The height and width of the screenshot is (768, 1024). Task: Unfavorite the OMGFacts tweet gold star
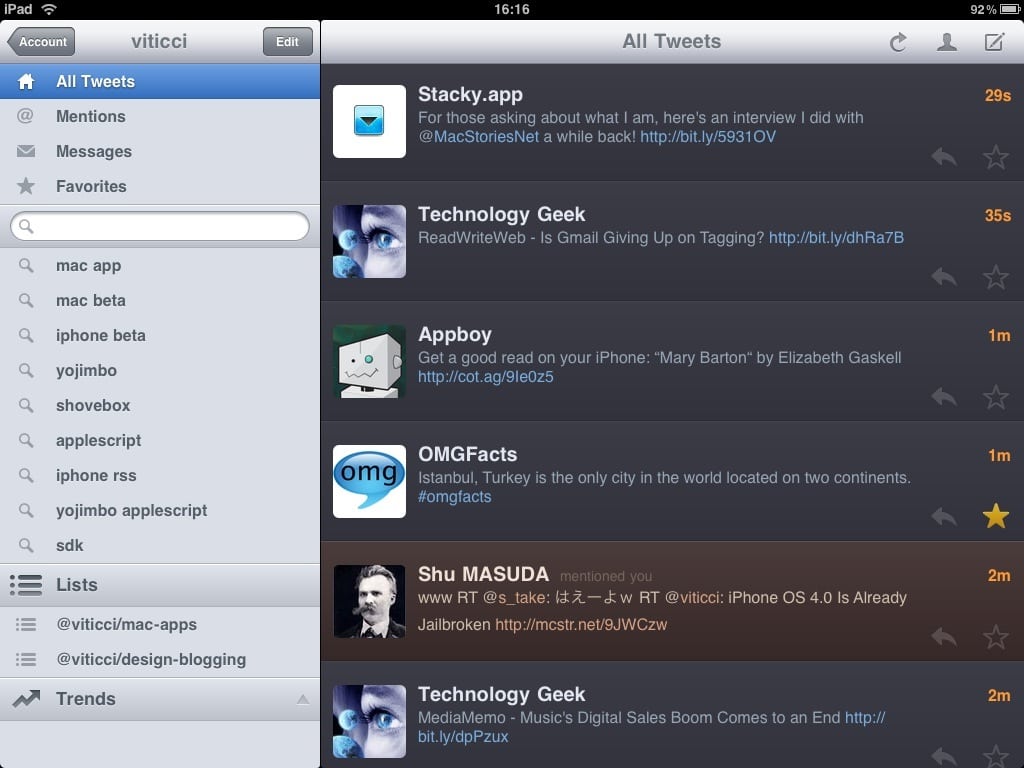996,516
